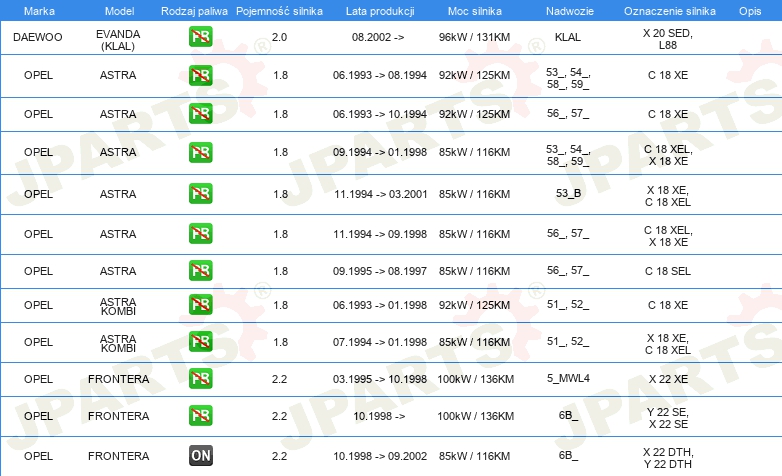Select the X 20 SED, L88 engine code cell
The image size is (782, 476).
[668, 39]
